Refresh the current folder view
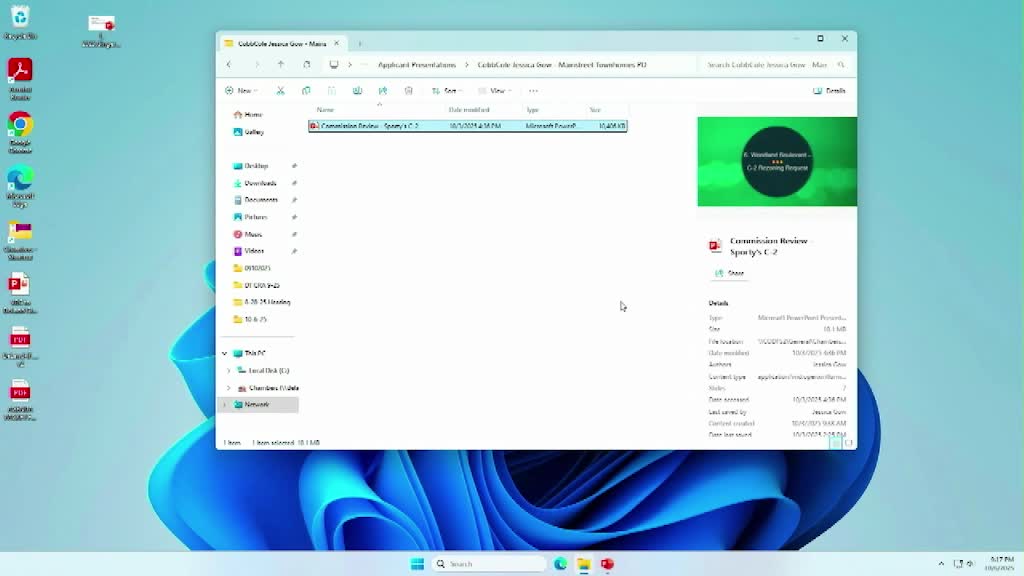 307,65
